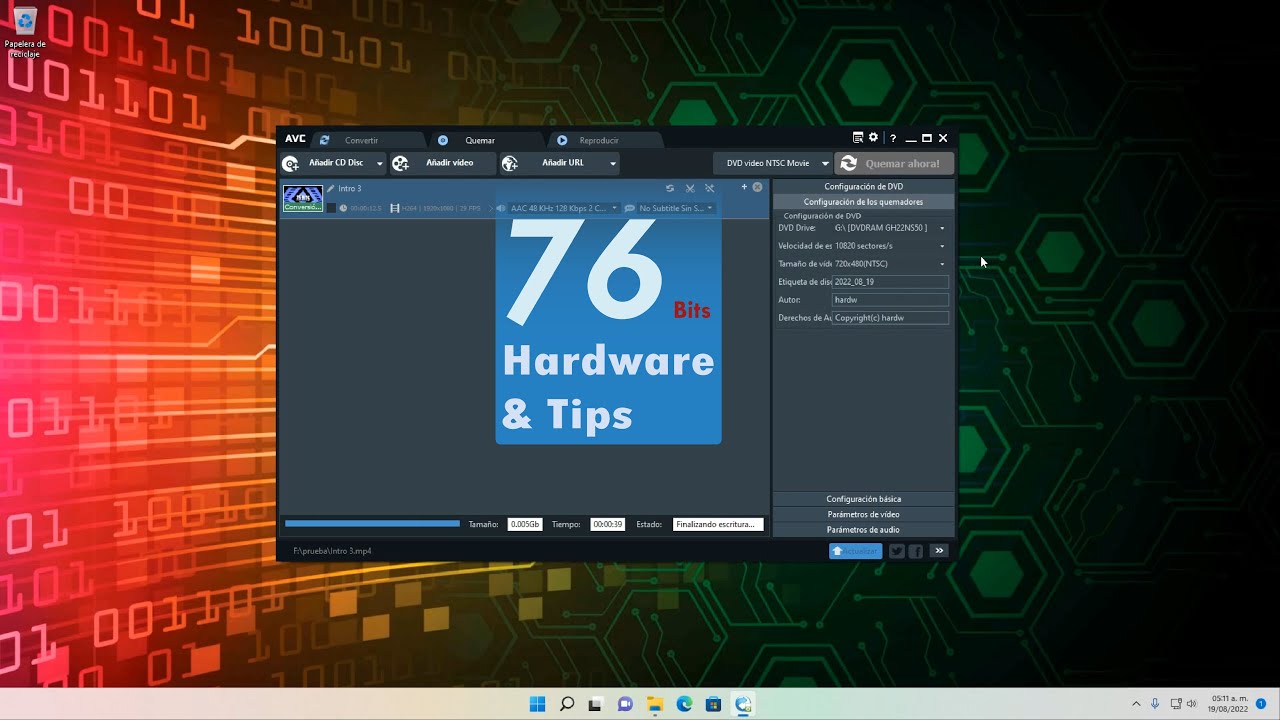Click the microphone icon in system tray

tap(1155, 704)
